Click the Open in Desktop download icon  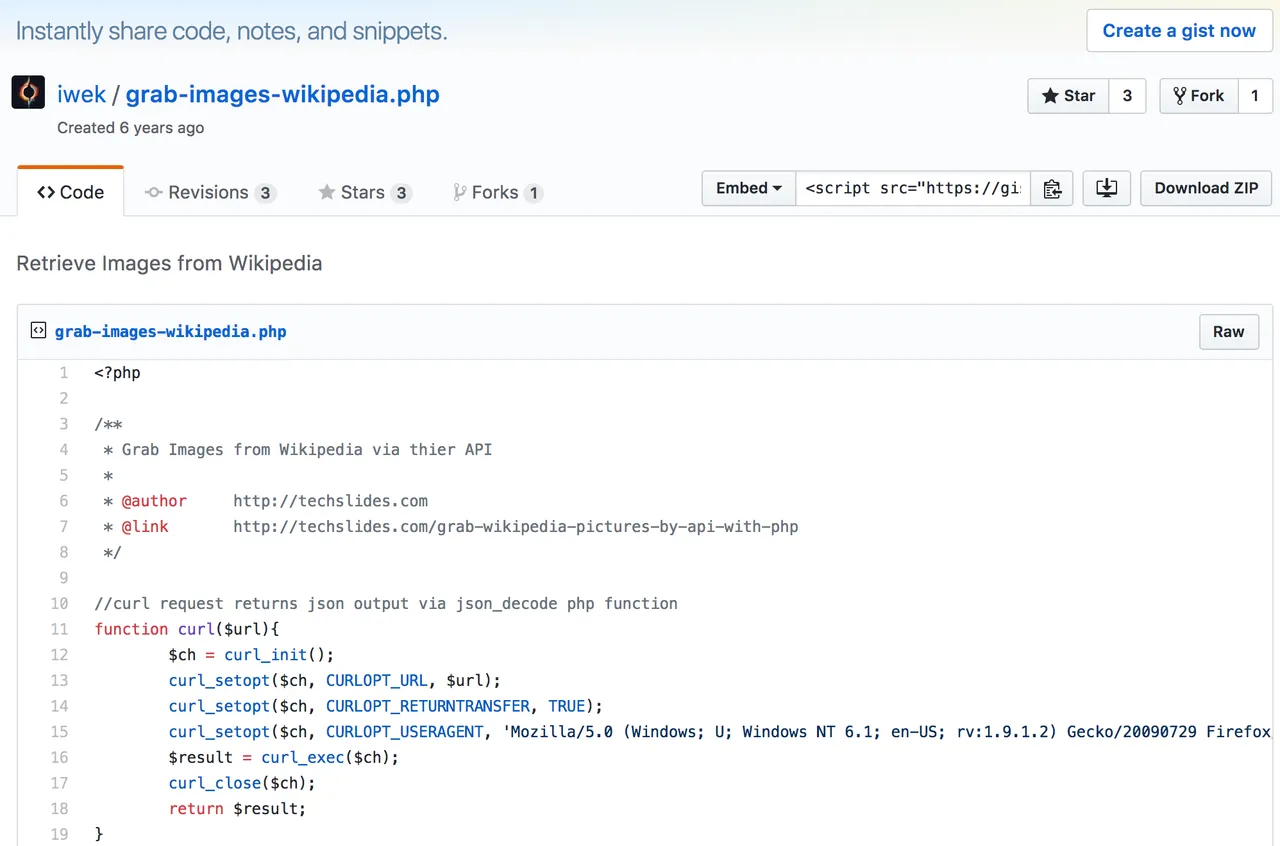pyautogui.click(x=1106, y=188)
